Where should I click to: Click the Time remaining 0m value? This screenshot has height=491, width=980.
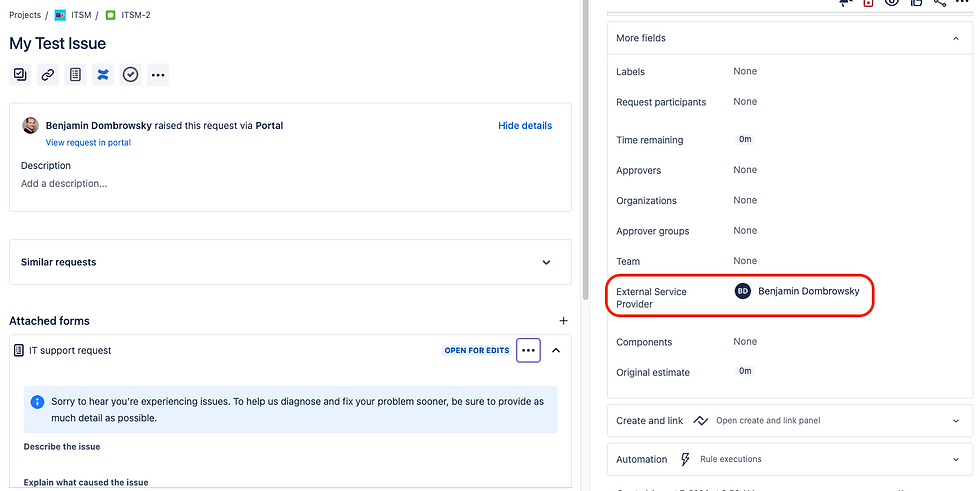[745, 139]
